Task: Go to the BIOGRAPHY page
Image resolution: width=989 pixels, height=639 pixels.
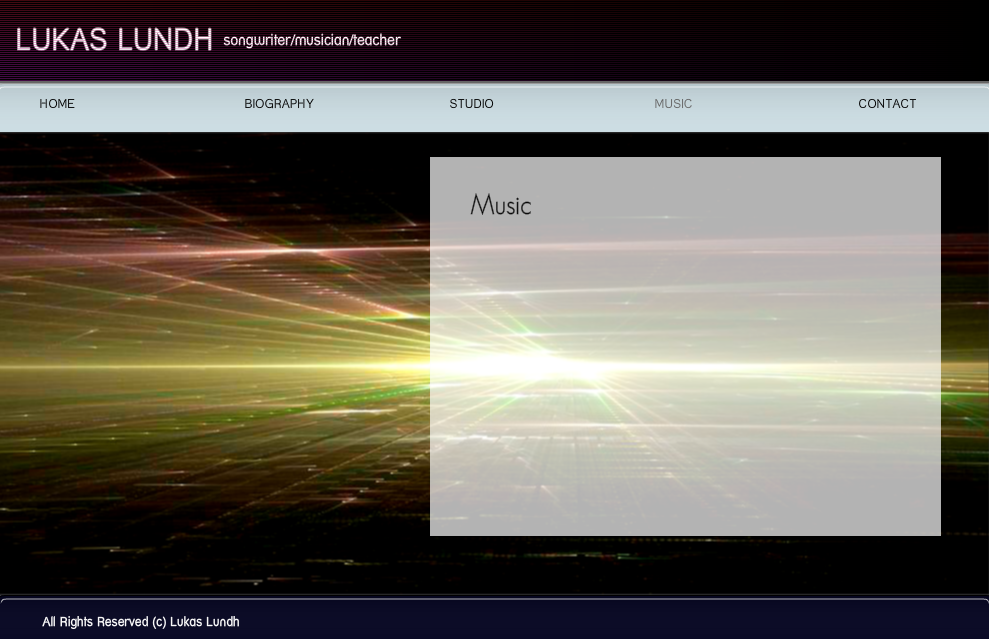Action: 279,103
